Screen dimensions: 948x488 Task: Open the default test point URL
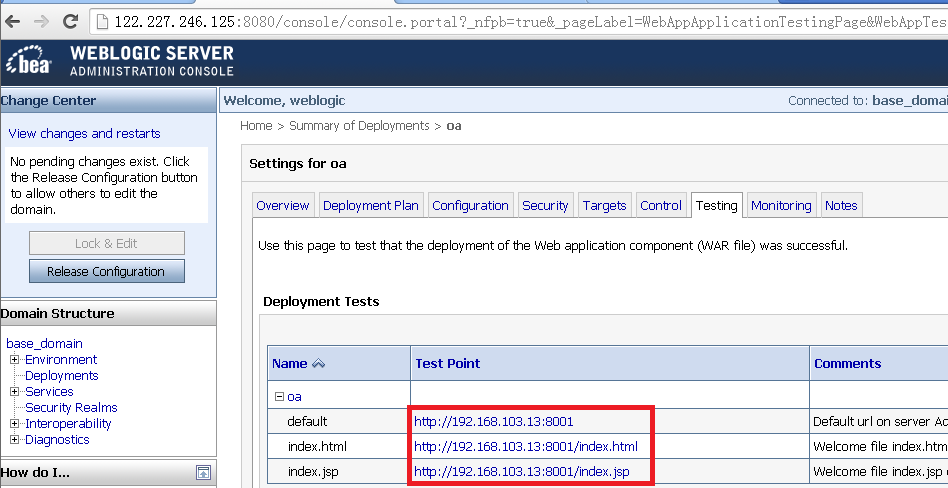click(x=493, y=421)
